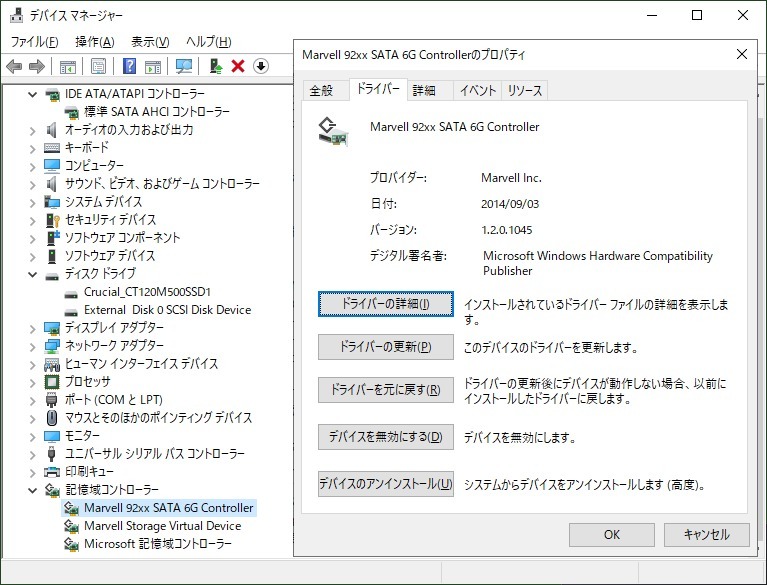Click the IDE ATA/ATAPI controller icon
The image size is (767, 585).
[x=52, y=94]
